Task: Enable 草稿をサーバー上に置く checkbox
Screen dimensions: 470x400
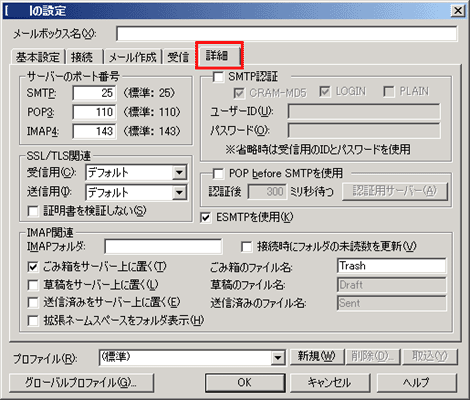Action: [33, 285]
